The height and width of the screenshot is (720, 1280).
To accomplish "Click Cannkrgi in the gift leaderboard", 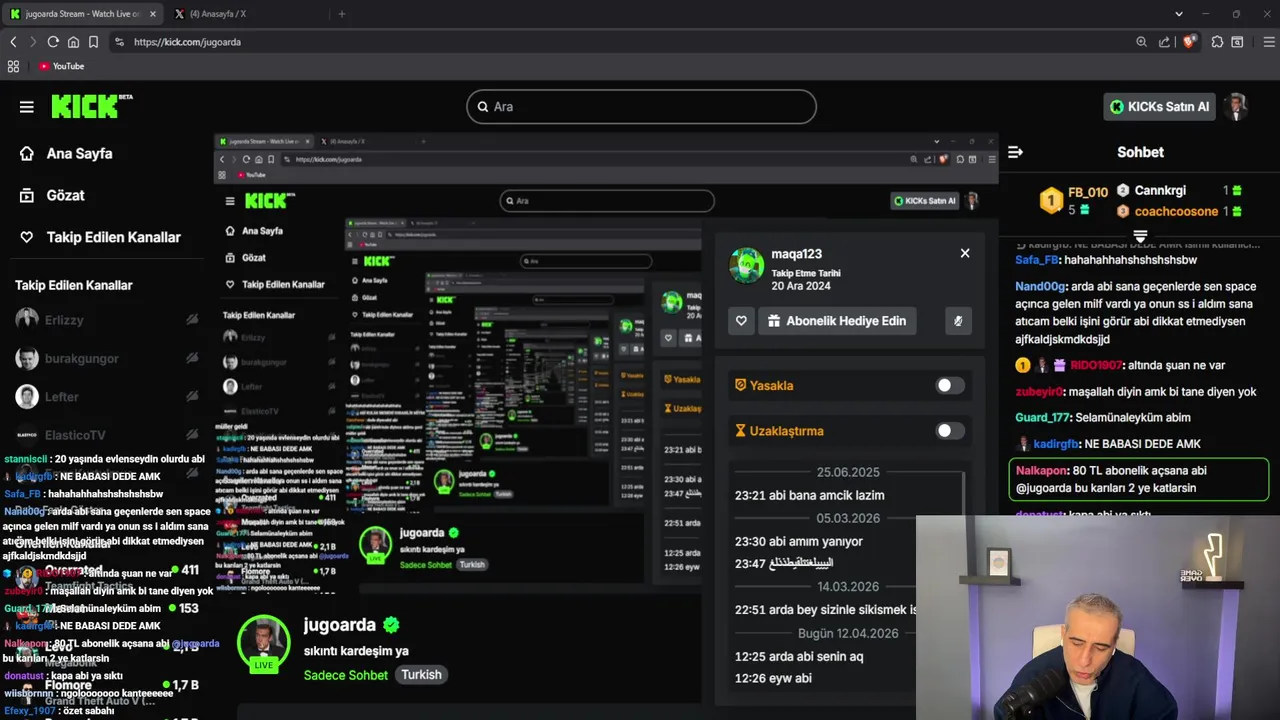I will pos(1160,190).
